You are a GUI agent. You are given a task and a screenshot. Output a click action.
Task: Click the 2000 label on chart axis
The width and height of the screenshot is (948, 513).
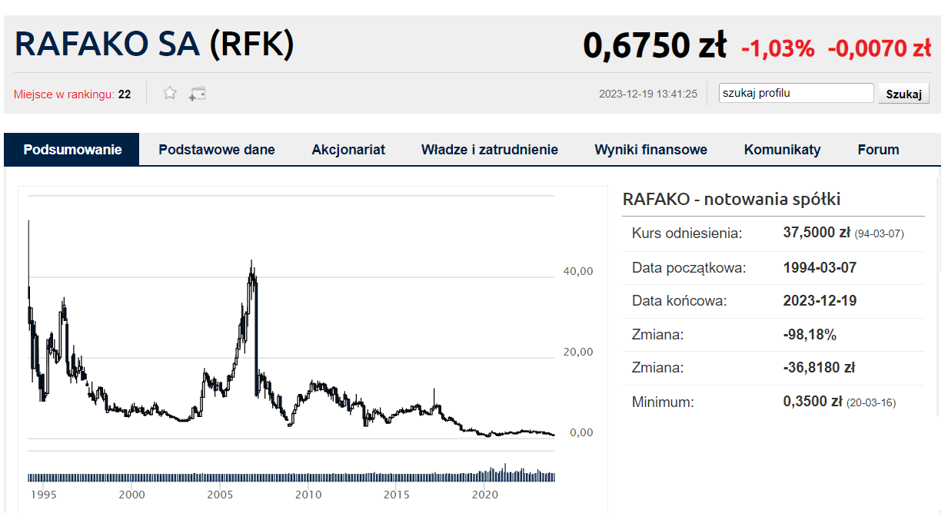coord(132,495)
